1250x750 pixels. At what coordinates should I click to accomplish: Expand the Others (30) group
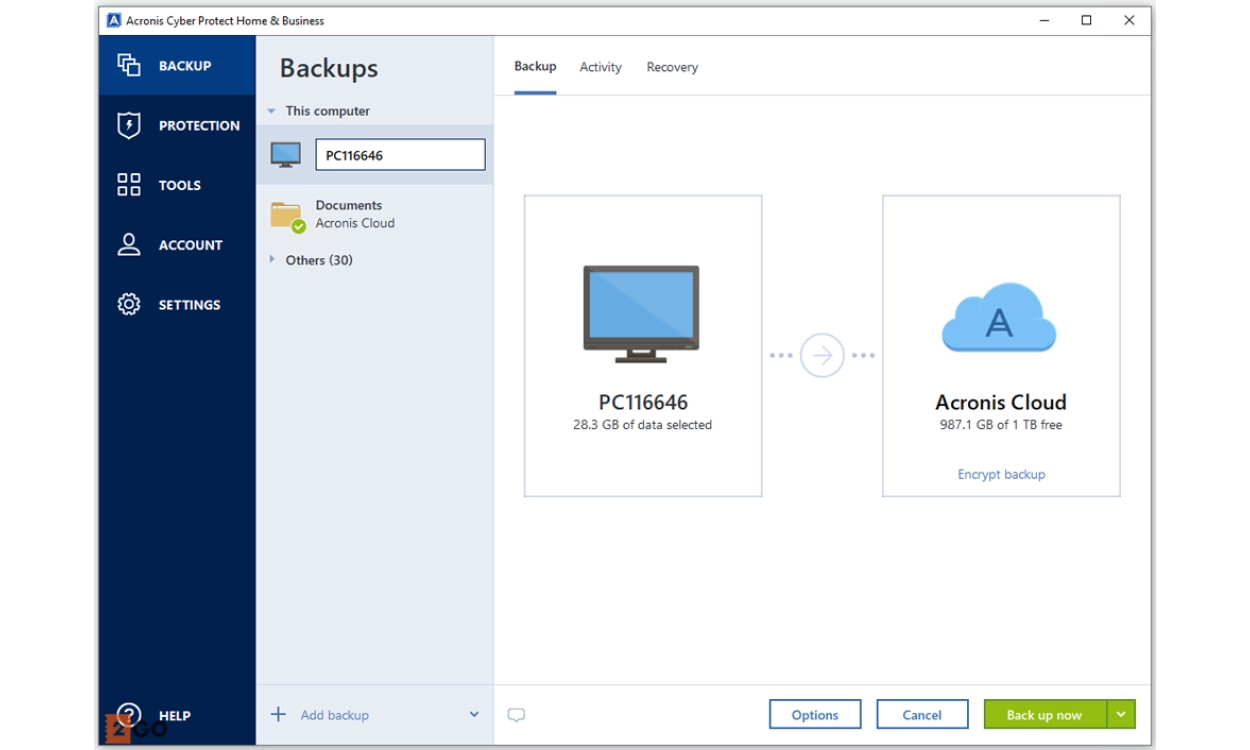(272, 260)
